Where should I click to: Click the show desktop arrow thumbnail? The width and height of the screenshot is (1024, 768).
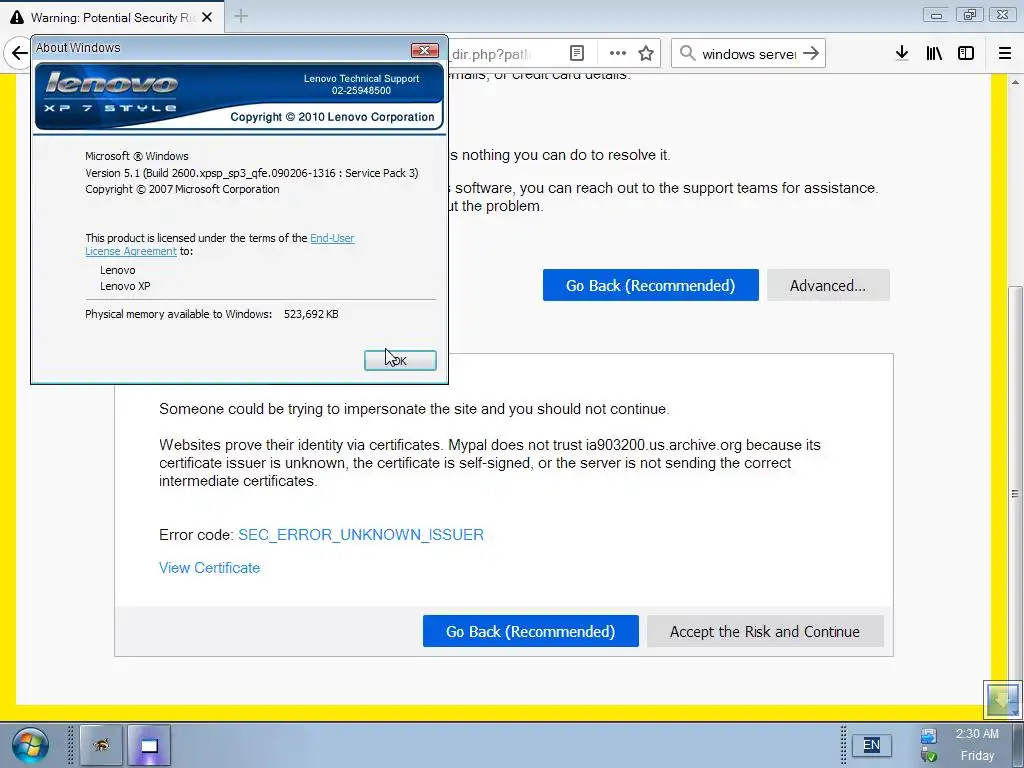[x=1002, y=699]
